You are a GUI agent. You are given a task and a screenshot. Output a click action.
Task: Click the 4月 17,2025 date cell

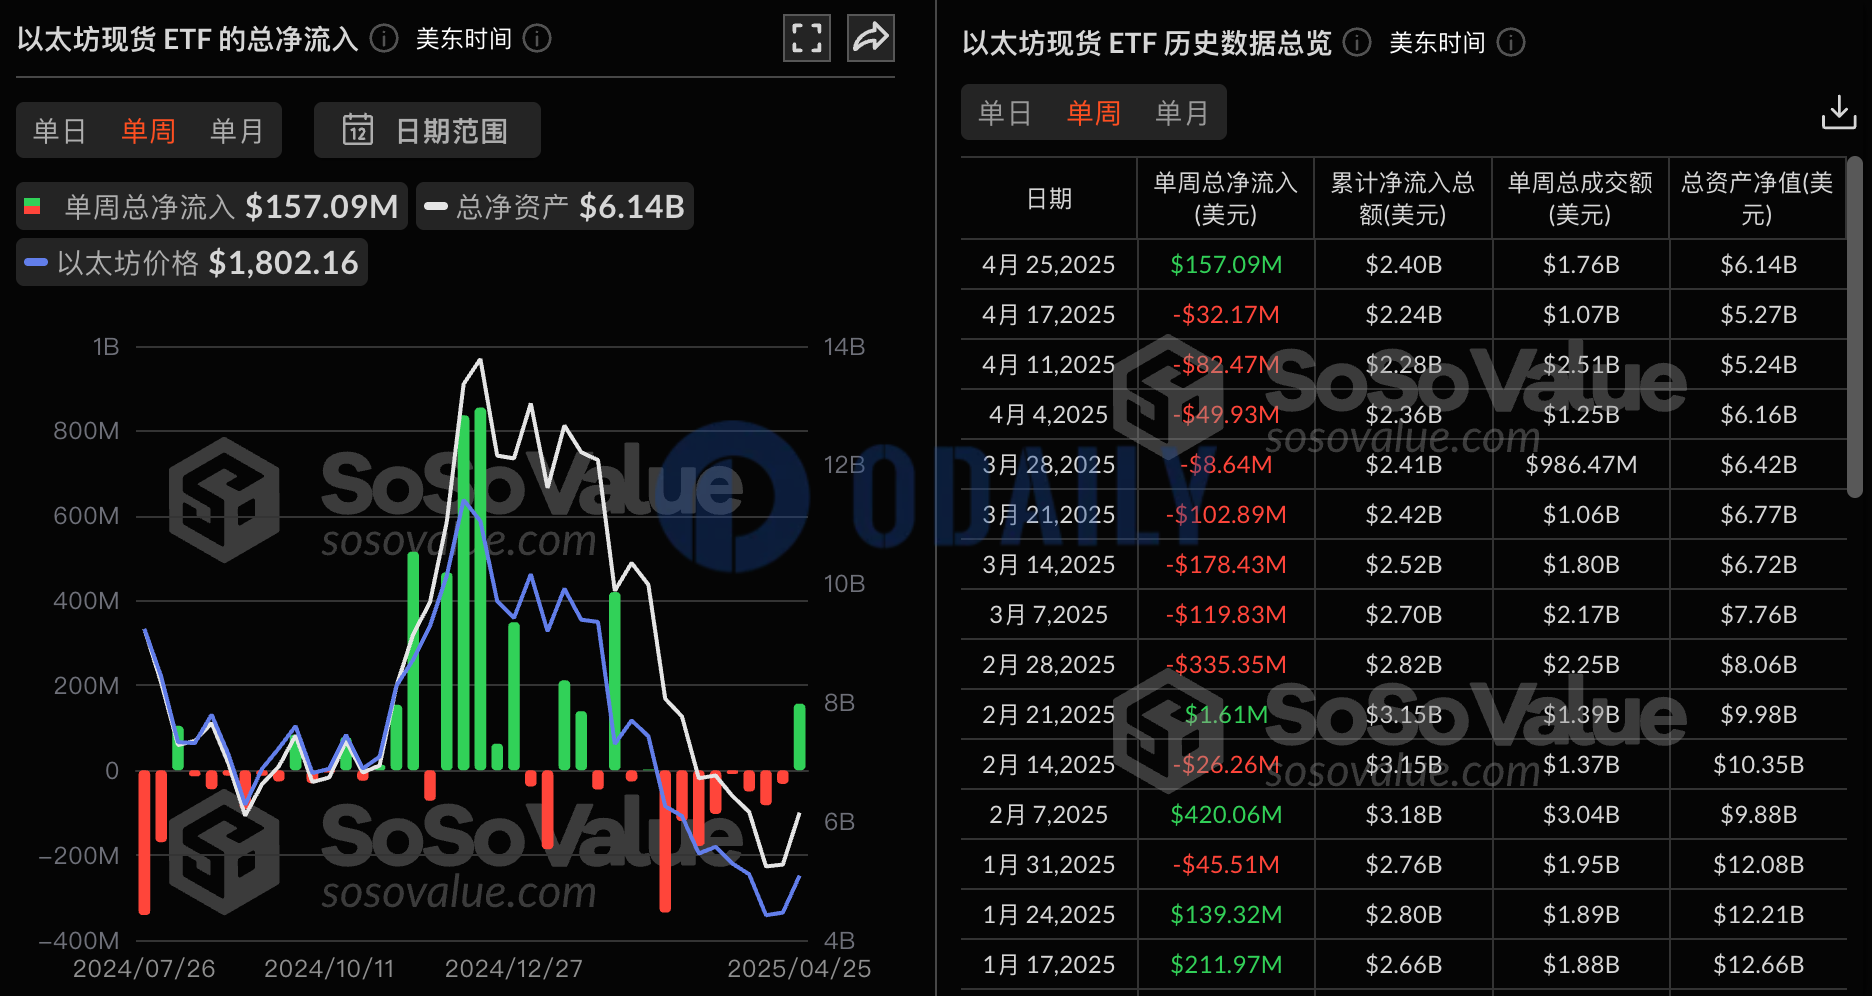[1049, 315]
